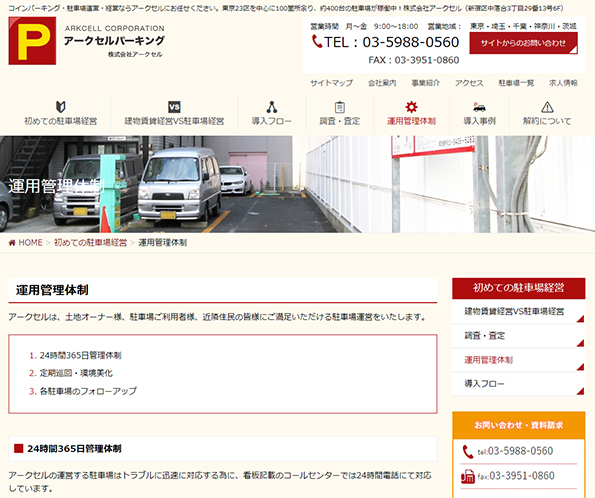595x498 pixels.
Task: Go to HOME via breadcrumb
Action: [30, 243]
